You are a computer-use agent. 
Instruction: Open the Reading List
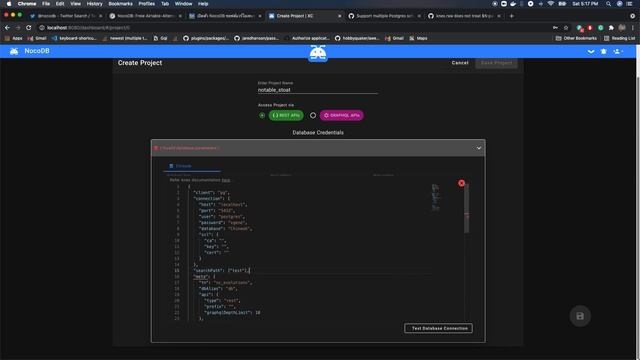tap(619, 38)
